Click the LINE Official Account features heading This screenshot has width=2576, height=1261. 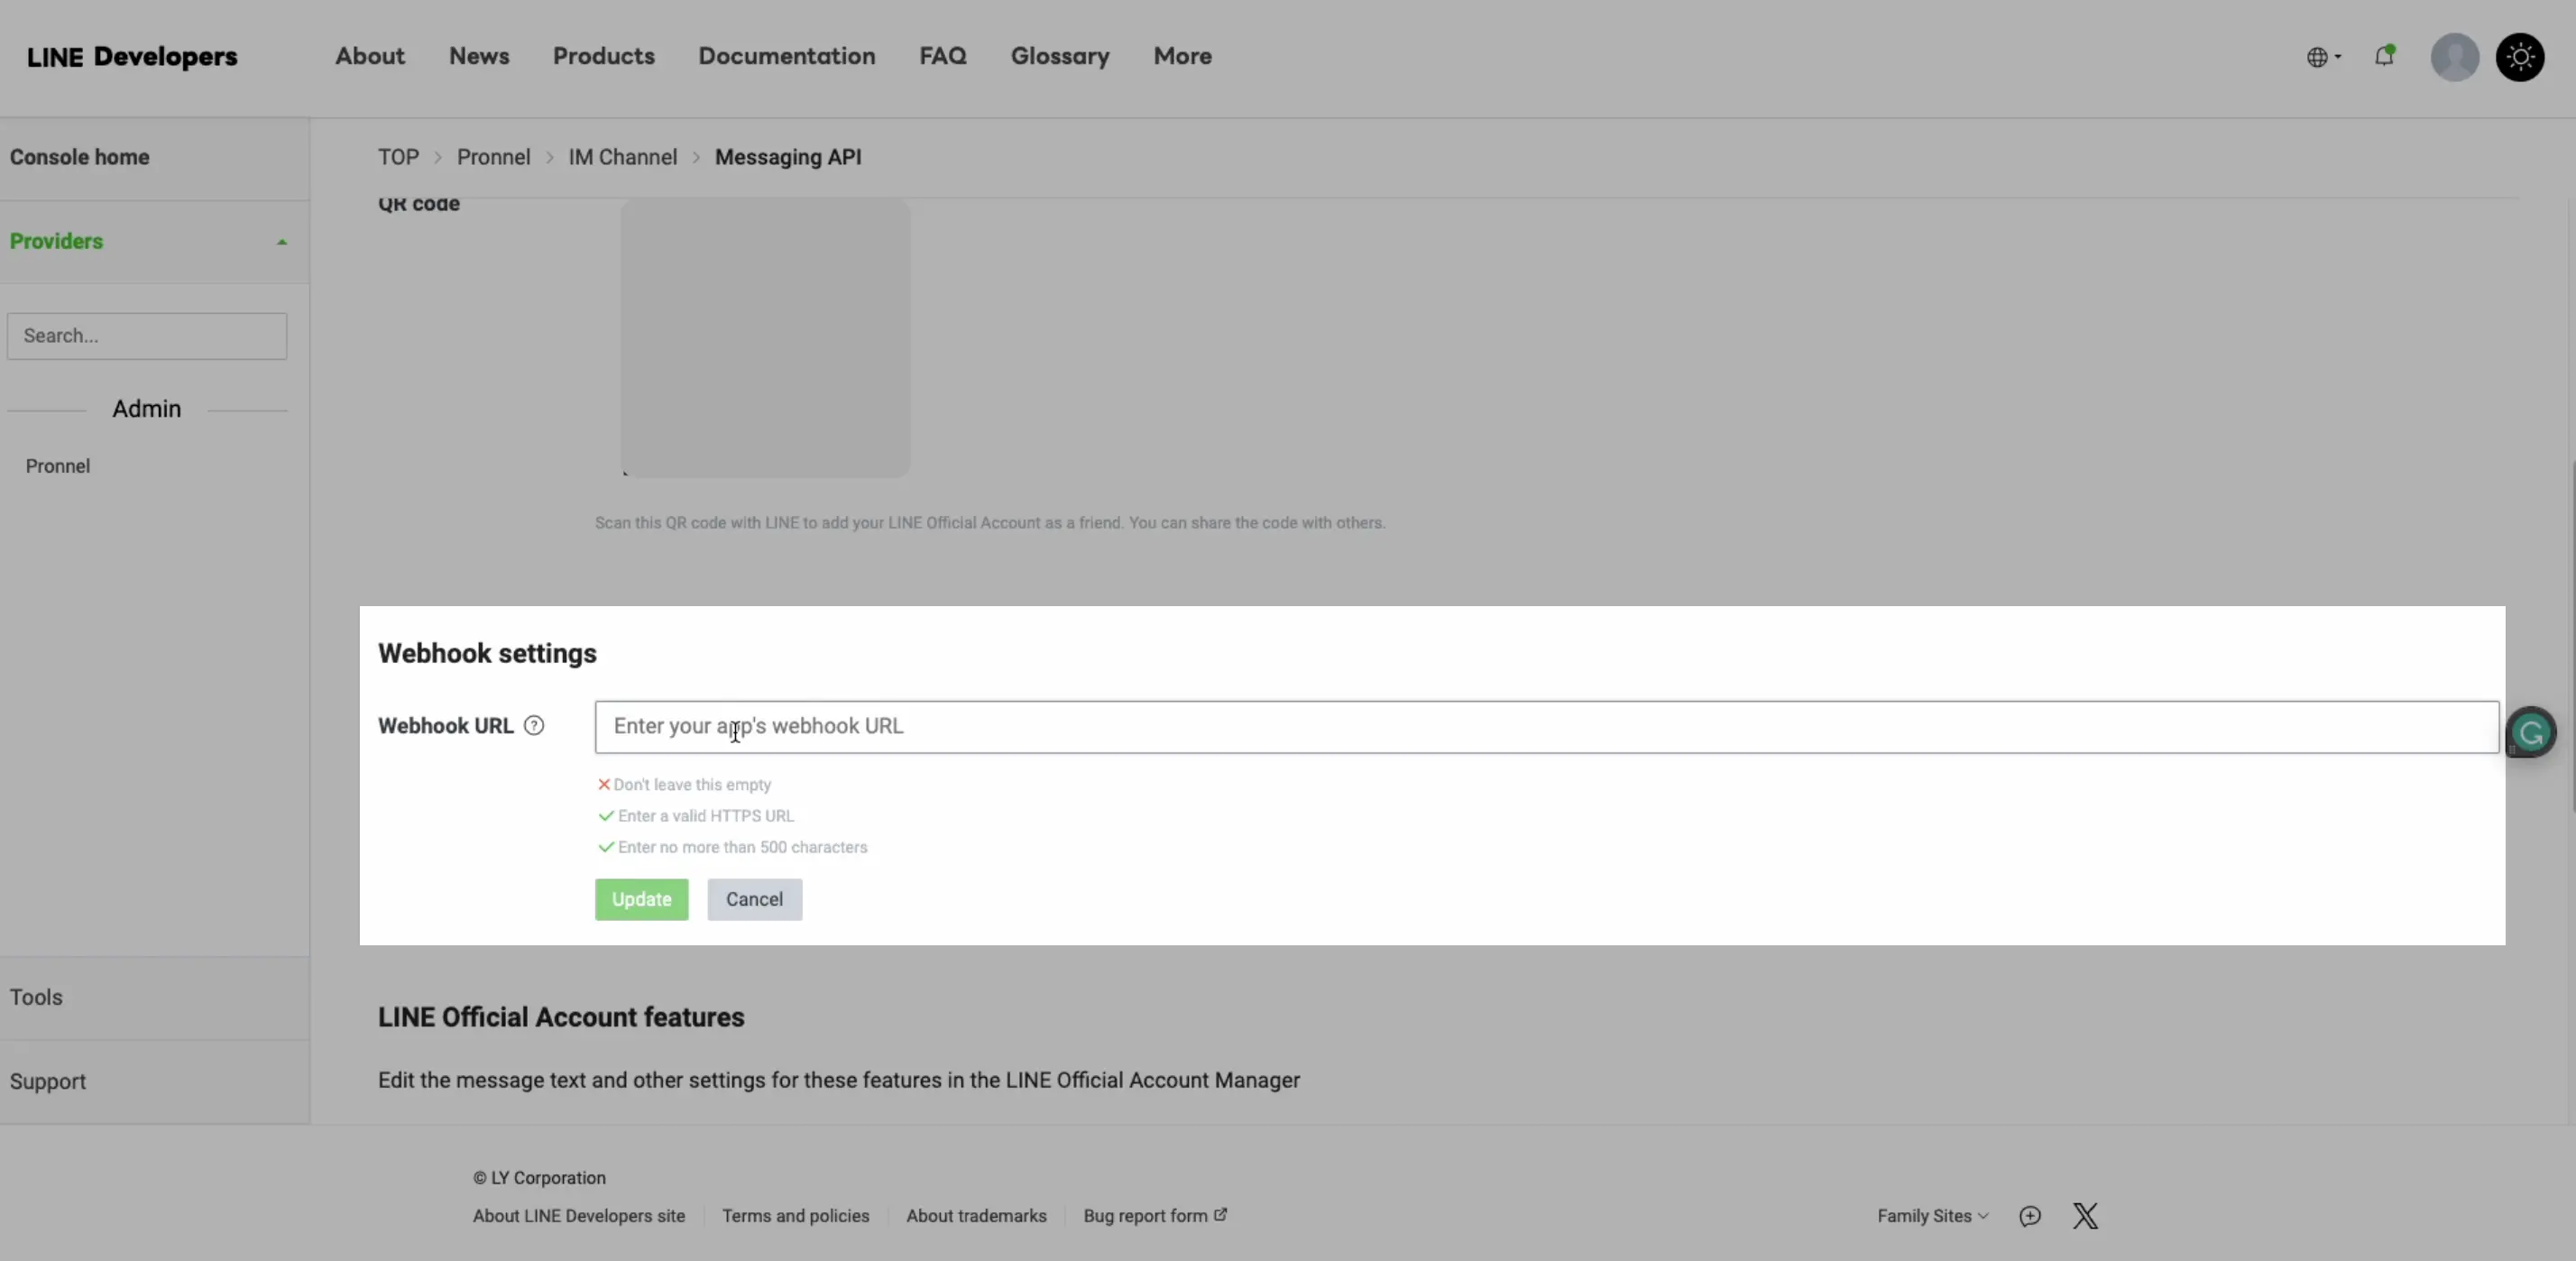[561, 1018]
